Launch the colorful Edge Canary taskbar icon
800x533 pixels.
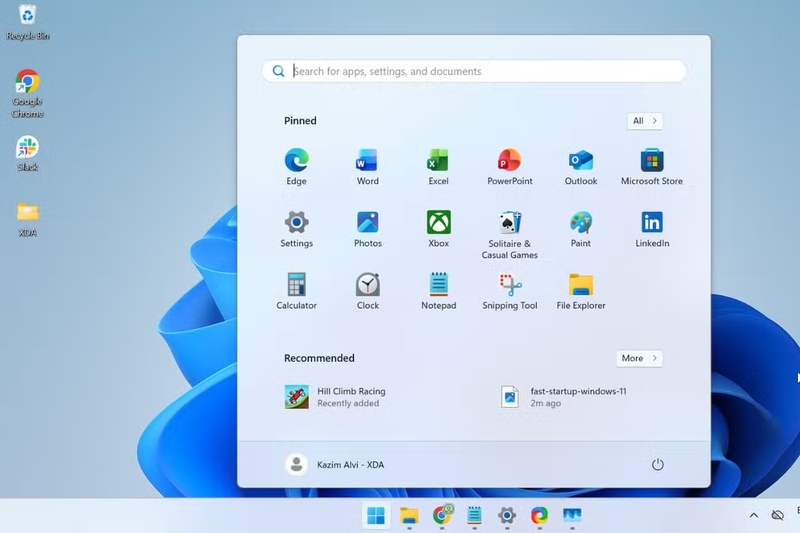539,515
